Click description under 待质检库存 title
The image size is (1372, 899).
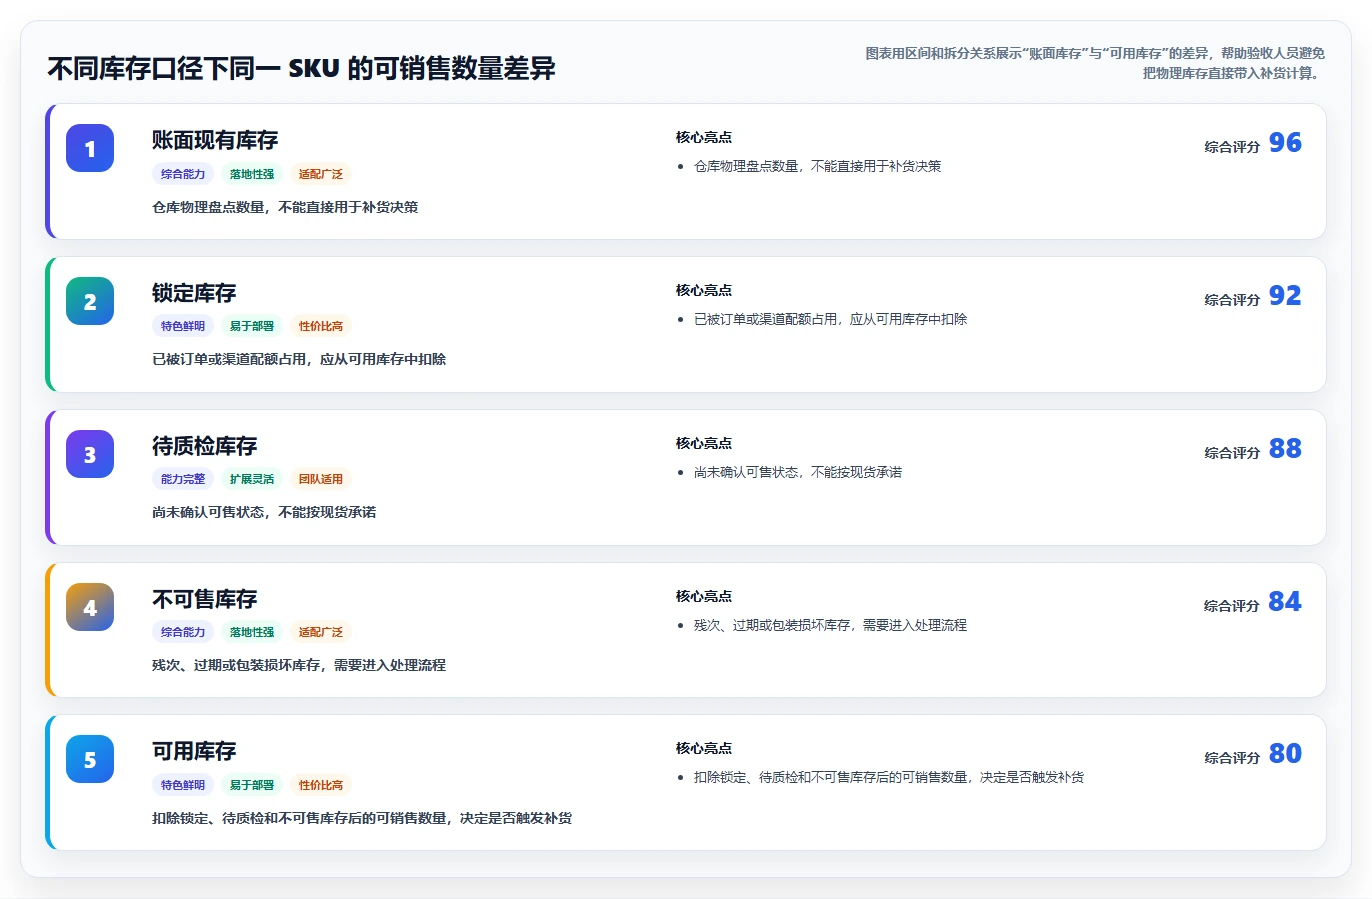(264, 513)
